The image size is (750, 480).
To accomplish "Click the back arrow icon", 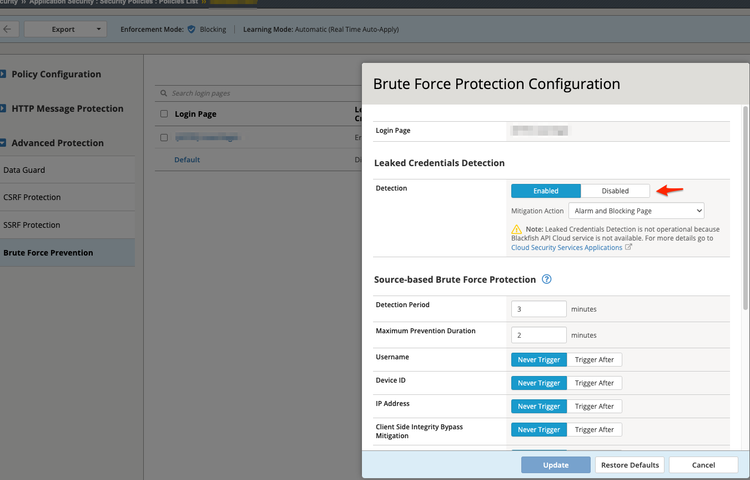I will [8, 29].
